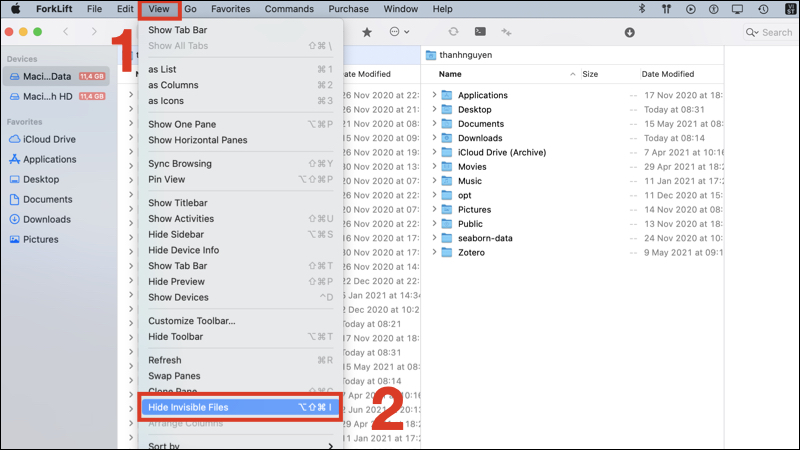The image size is (800, 450).
Task: Choose Hide Preview
Action: coord(240,282)
